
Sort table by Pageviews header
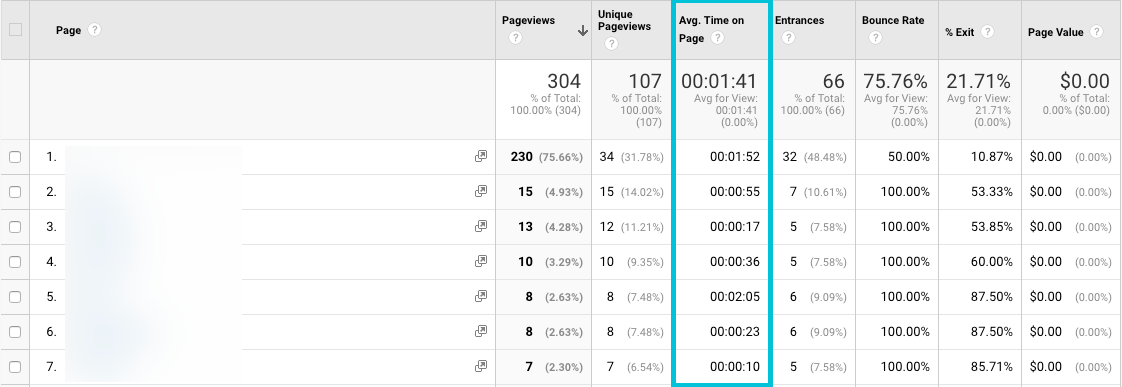529,21
